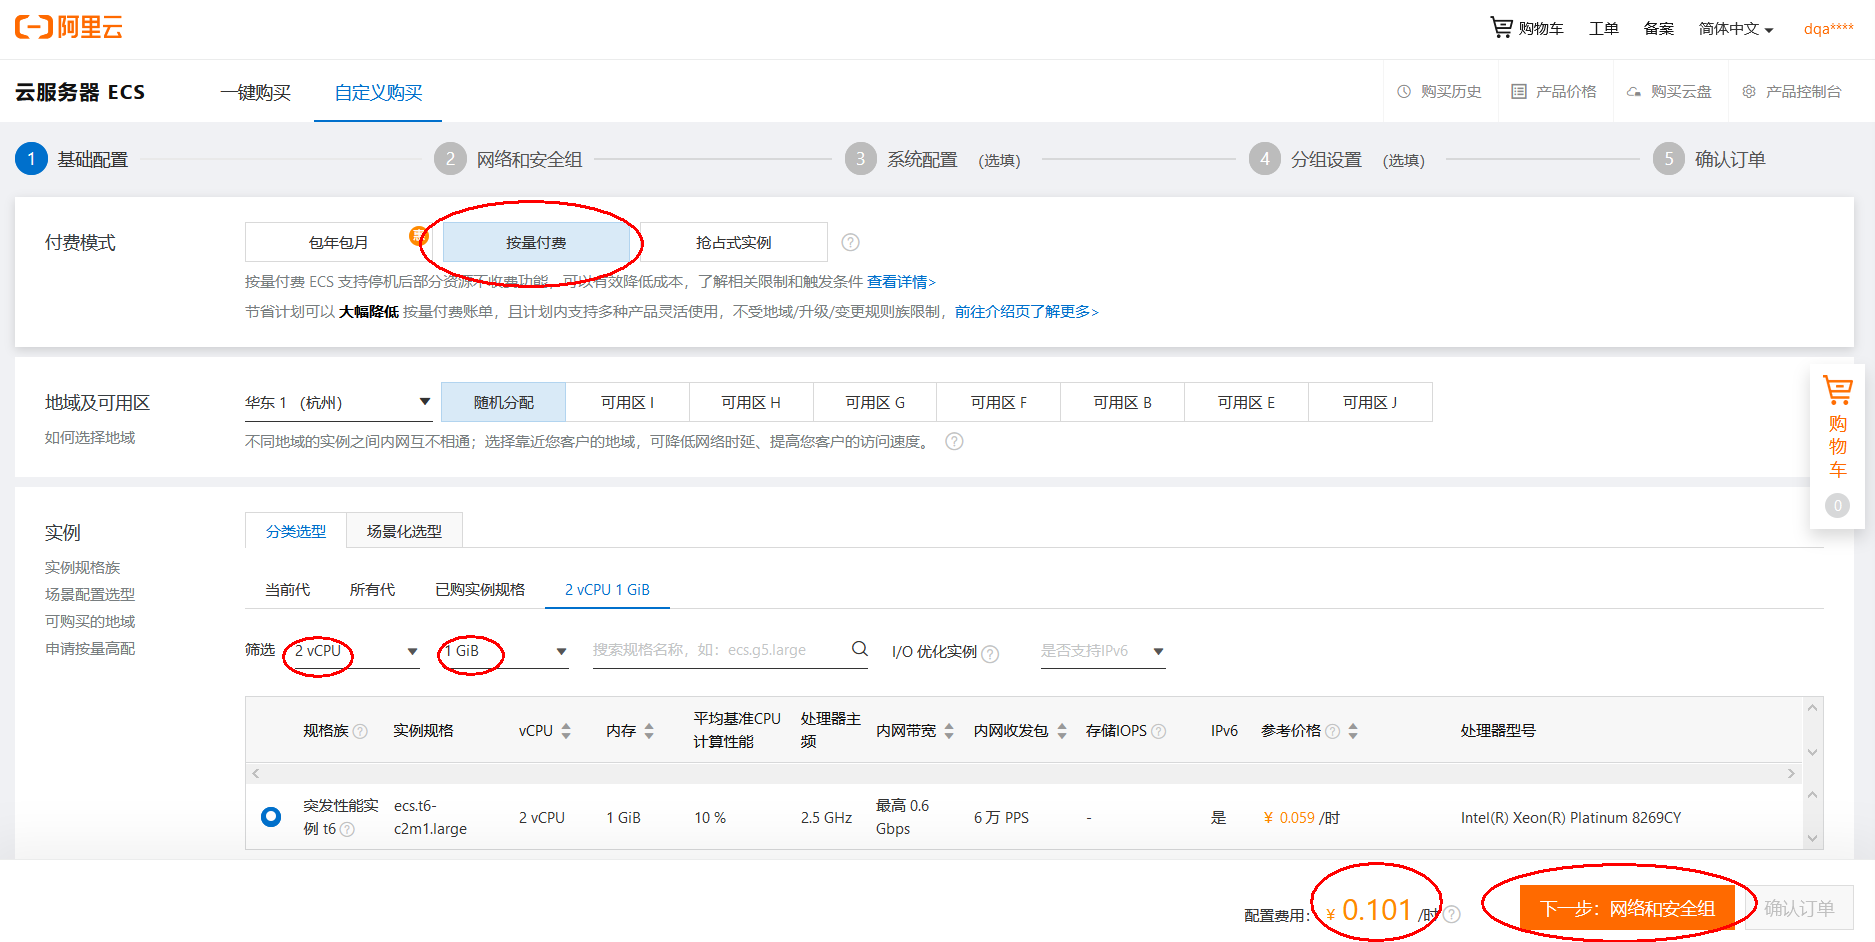Open region dropdown 华东 1 (杭州)
This screenshot has height=942, width=1875.
click(338, 402)
